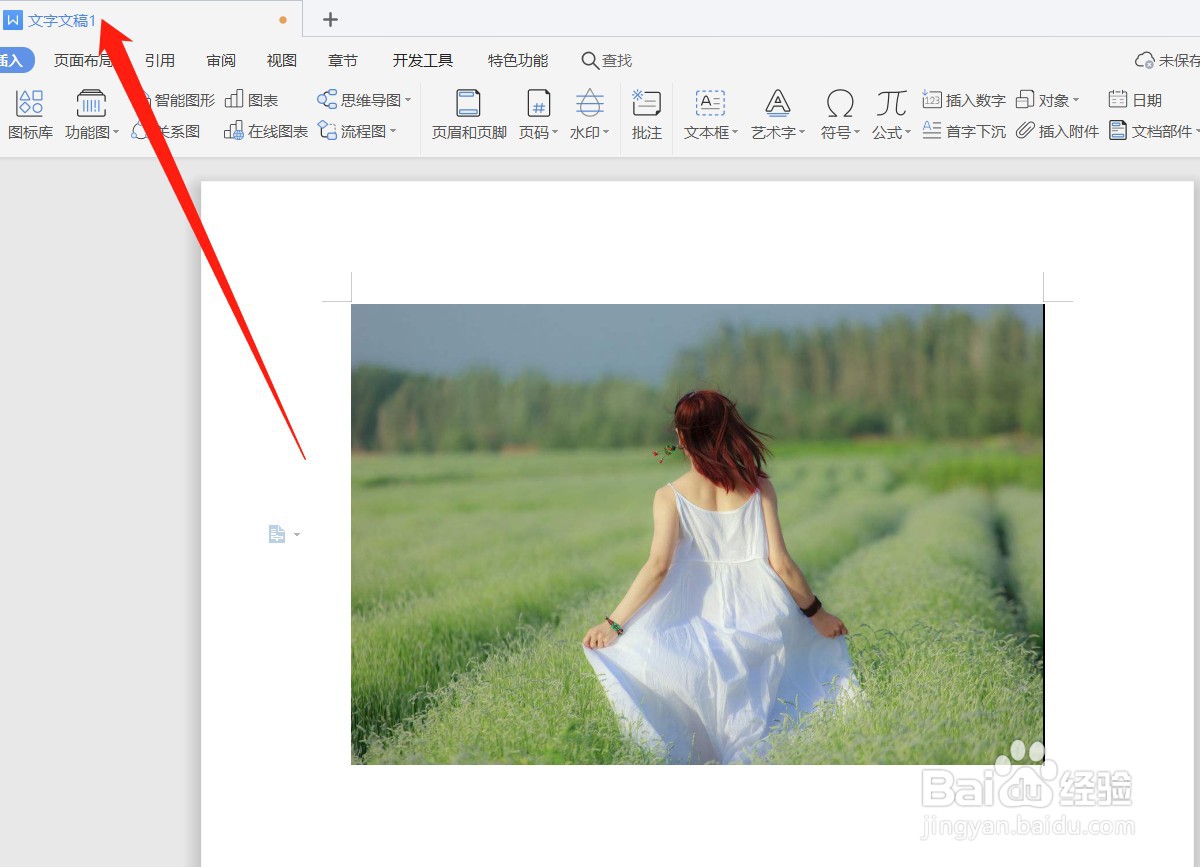Click the 流程图 flowchart icon
Image resolution: width=1200 pixels, height=867 pixels.
click(x=327, y=131)
